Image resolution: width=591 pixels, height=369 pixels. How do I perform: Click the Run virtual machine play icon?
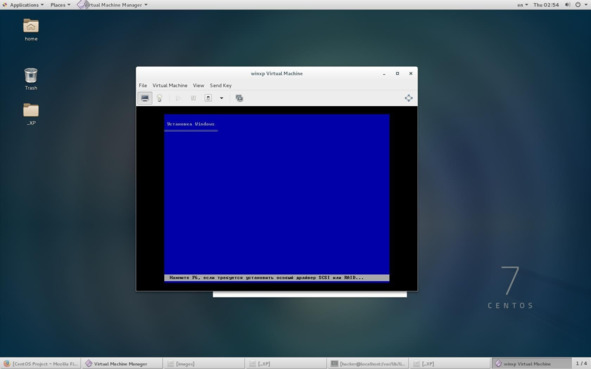(179, 98)
